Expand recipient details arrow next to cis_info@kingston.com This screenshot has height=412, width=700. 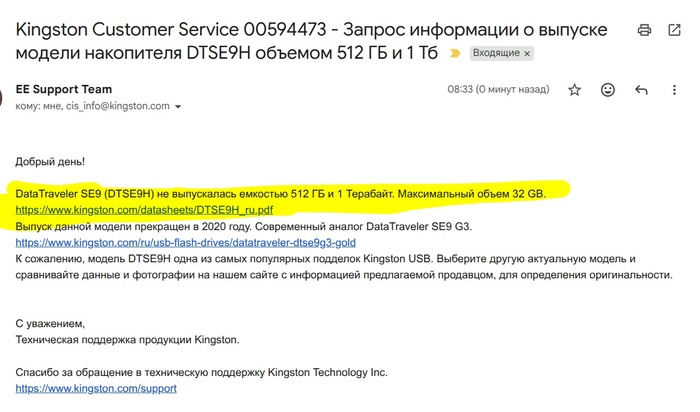pos(178,106)
